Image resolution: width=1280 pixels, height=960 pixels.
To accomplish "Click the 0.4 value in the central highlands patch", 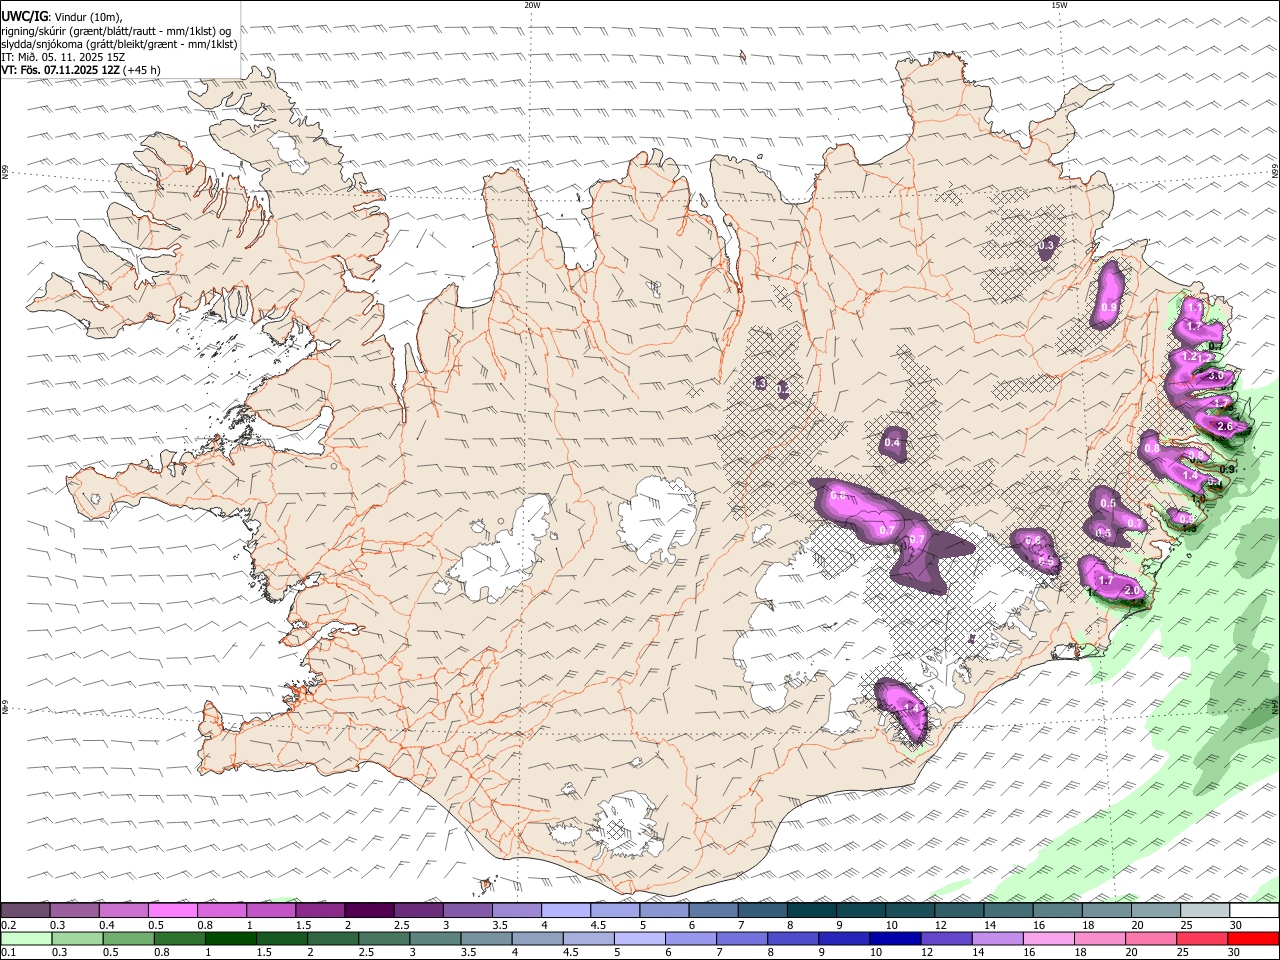I will click(x=892, y=443).
